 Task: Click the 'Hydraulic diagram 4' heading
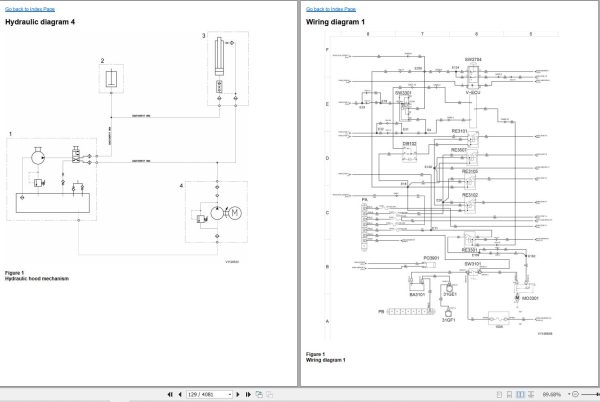pyautogui.click(x=40, y=22)
